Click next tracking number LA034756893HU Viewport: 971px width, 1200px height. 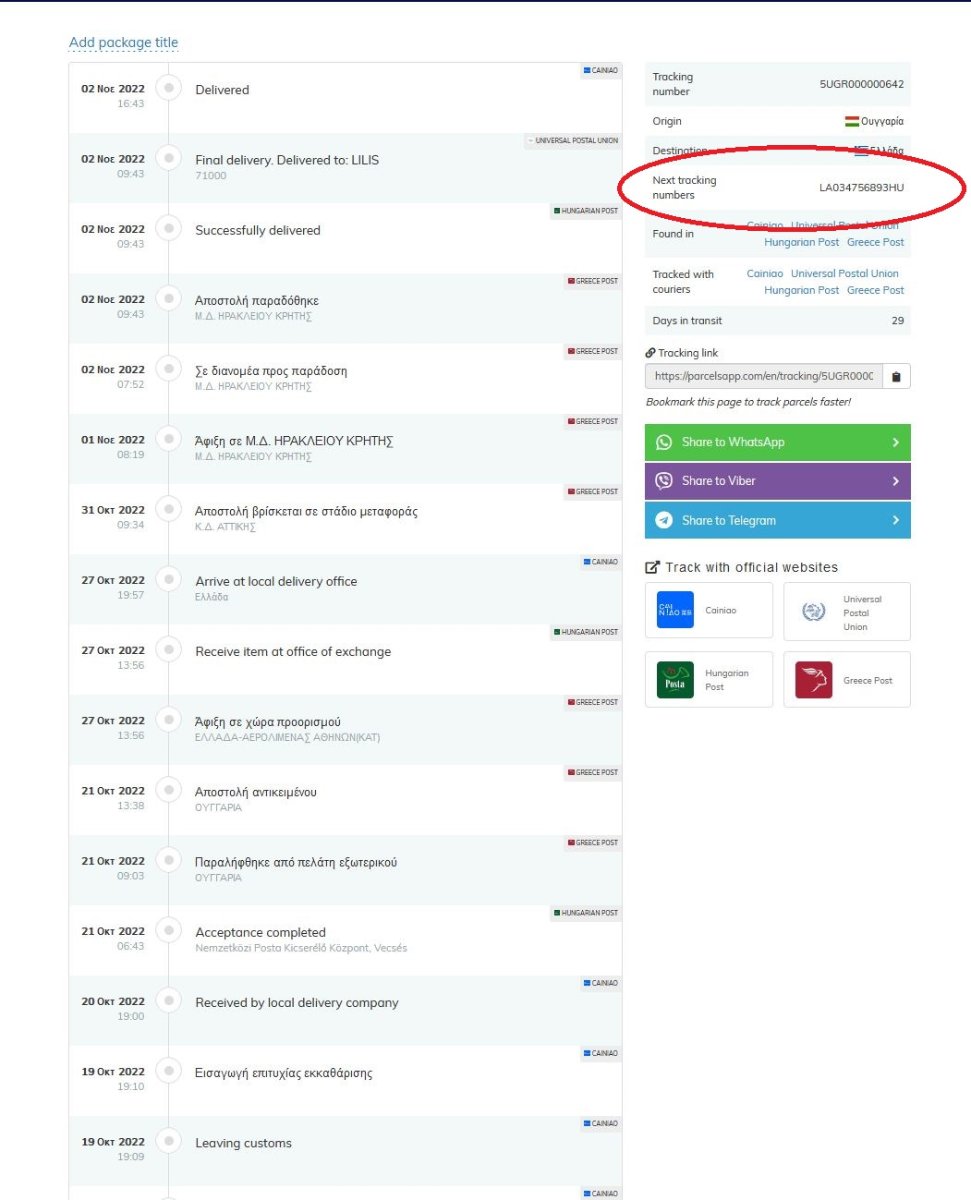point(861,187)
